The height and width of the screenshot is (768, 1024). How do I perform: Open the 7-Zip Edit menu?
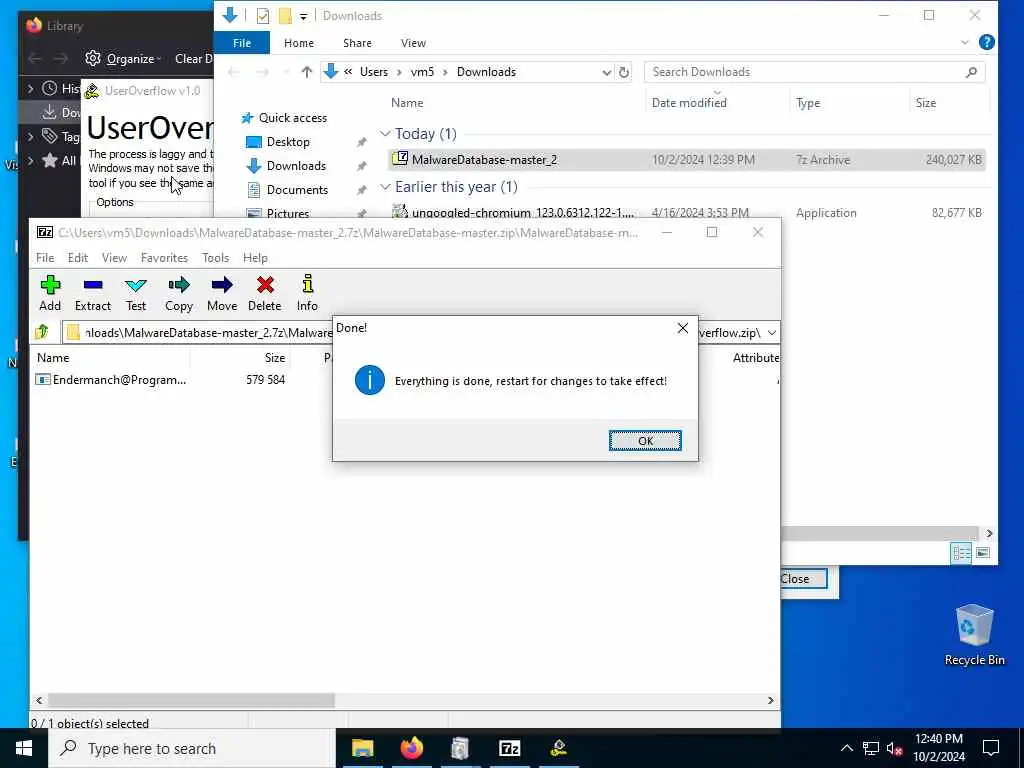[x=78, y=258]
